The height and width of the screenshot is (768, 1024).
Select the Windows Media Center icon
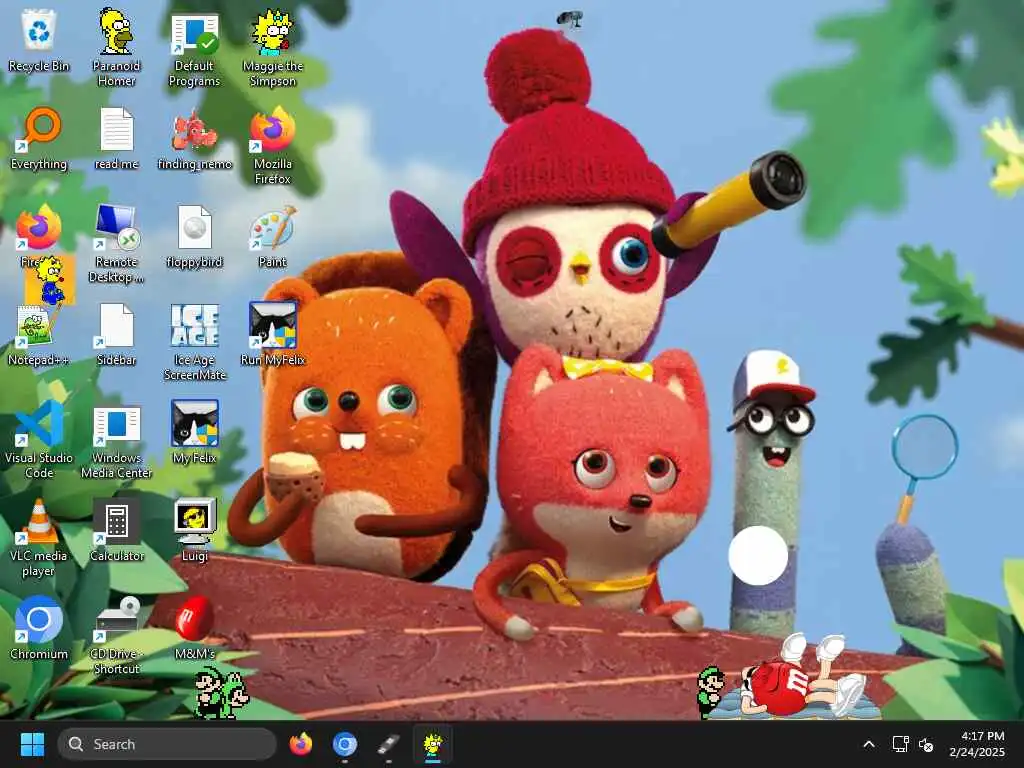point(116,441)
